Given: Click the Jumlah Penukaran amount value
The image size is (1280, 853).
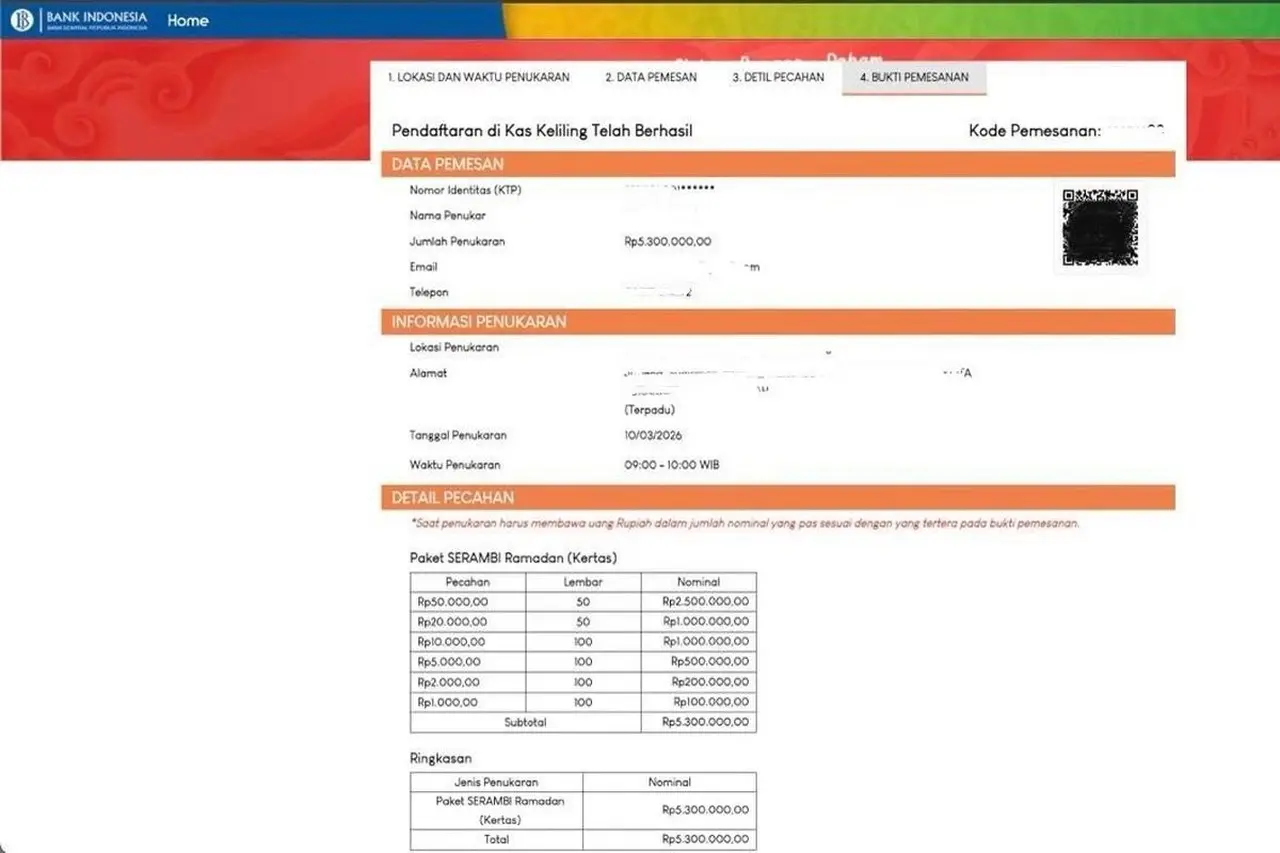Looking at the screenshot, I should 667,241.
